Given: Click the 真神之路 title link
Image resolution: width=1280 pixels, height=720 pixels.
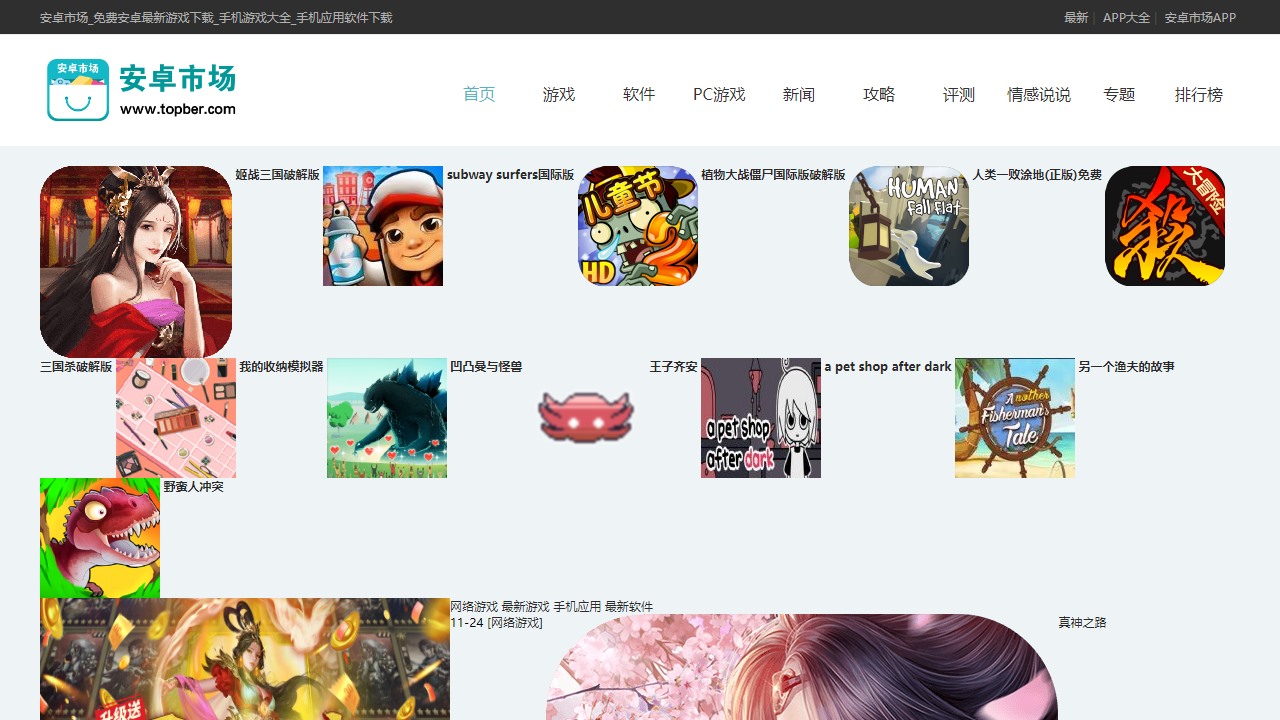Looking at the screenshot, I should (x=1083, y=622).
